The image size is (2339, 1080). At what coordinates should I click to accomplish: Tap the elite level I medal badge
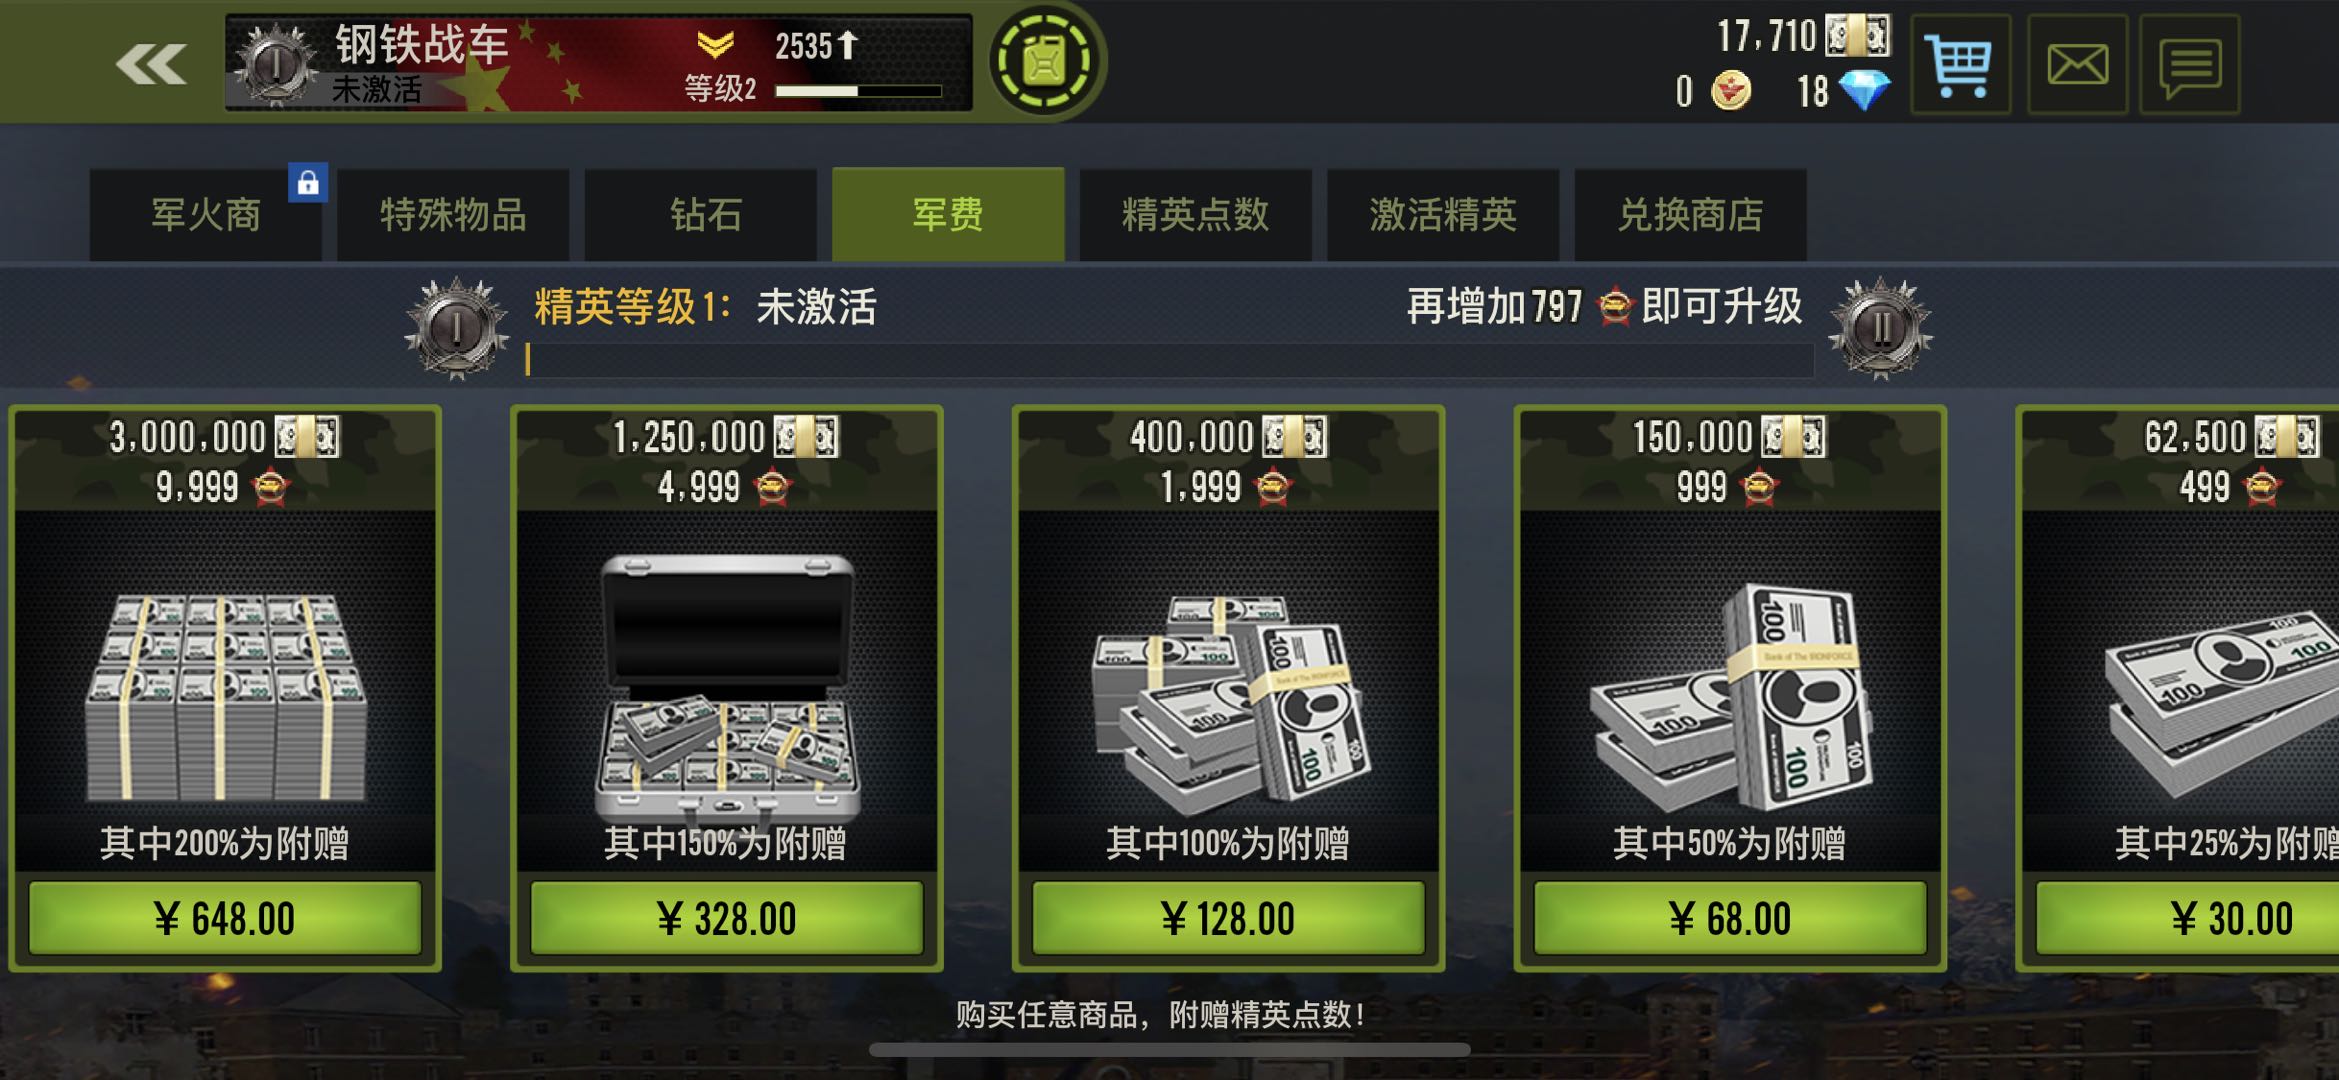457,328
